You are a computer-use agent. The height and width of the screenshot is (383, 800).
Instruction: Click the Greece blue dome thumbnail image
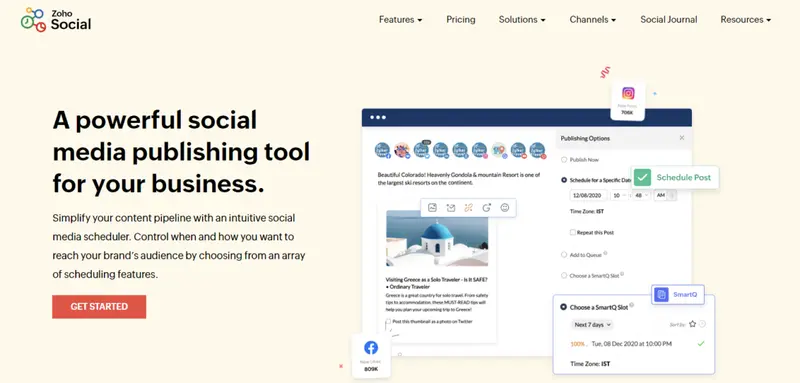437,238
